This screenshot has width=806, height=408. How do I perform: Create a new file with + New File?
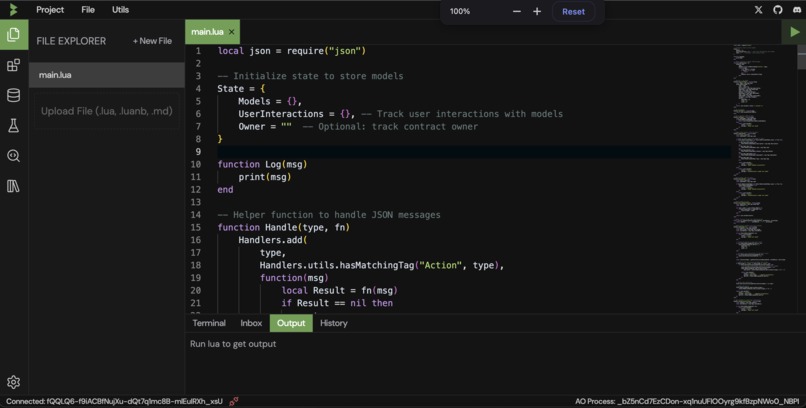152,41
